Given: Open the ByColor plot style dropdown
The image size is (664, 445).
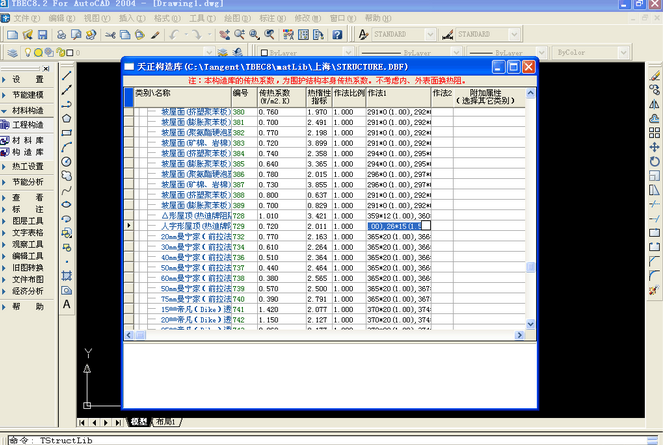Looking at the screenshot, I should 623,53.
